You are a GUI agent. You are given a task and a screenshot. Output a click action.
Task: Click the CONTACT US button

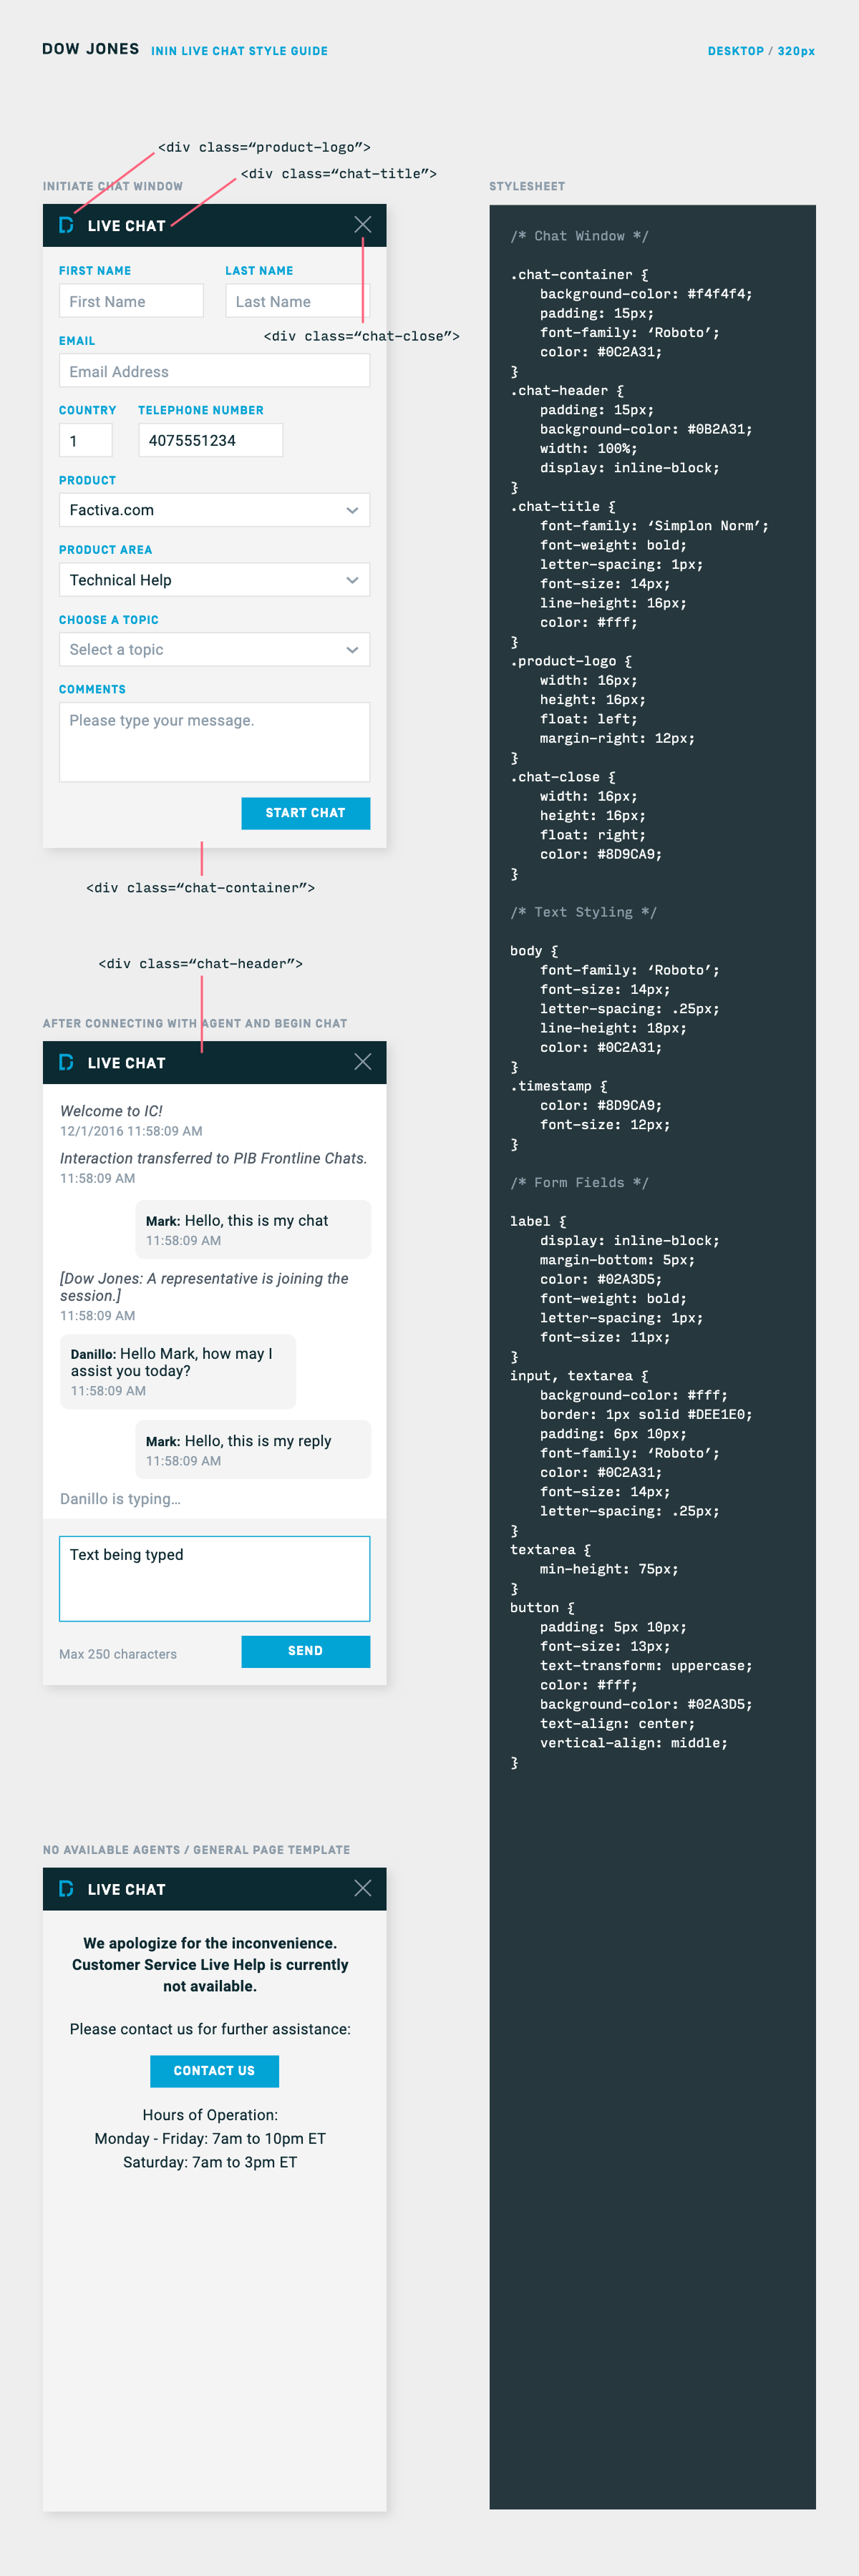(x=214, y=2071)
